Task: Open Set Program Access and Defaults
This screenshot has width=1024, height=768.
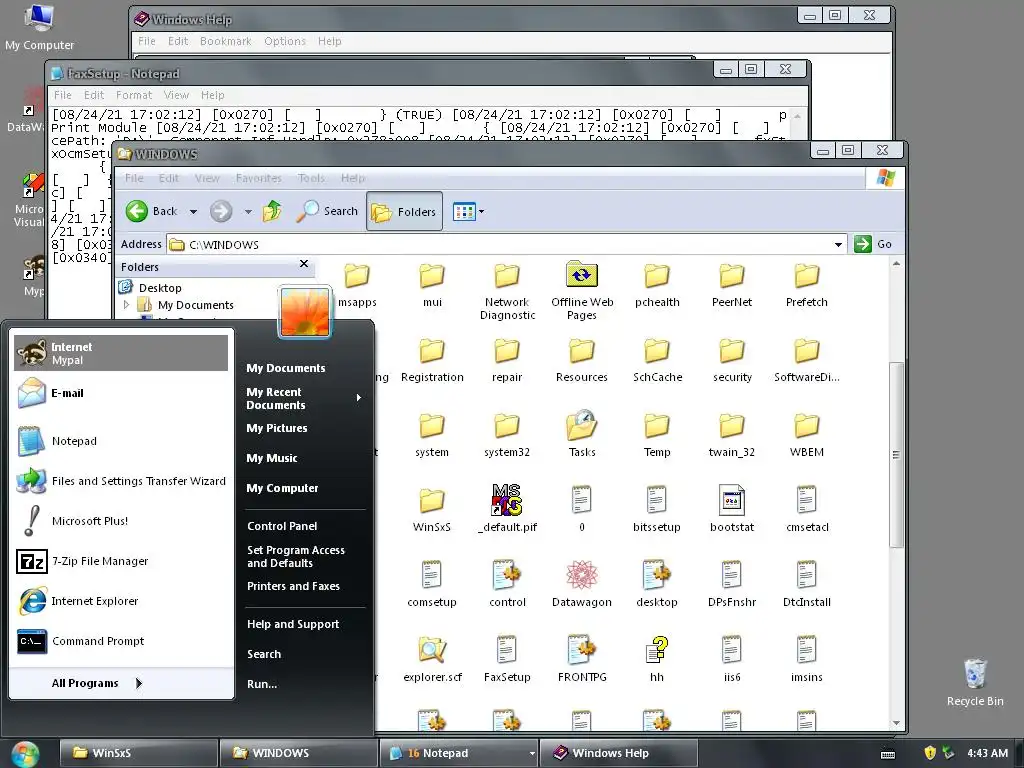Action: (296, 556)
